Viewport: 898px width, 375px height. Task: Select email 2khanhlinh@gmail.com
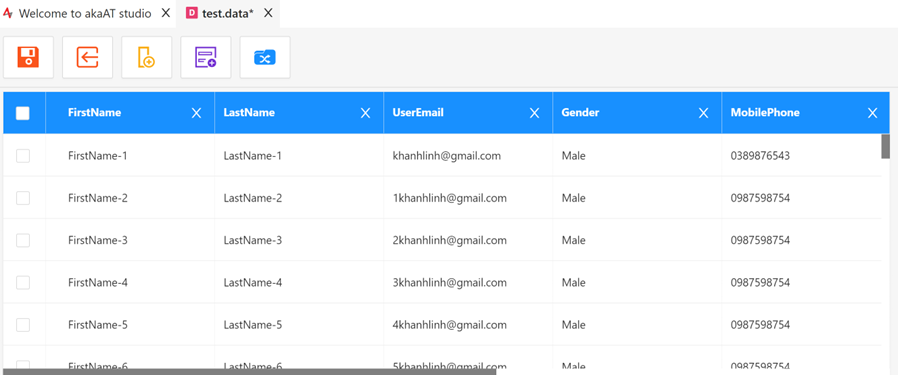point(450,240)
